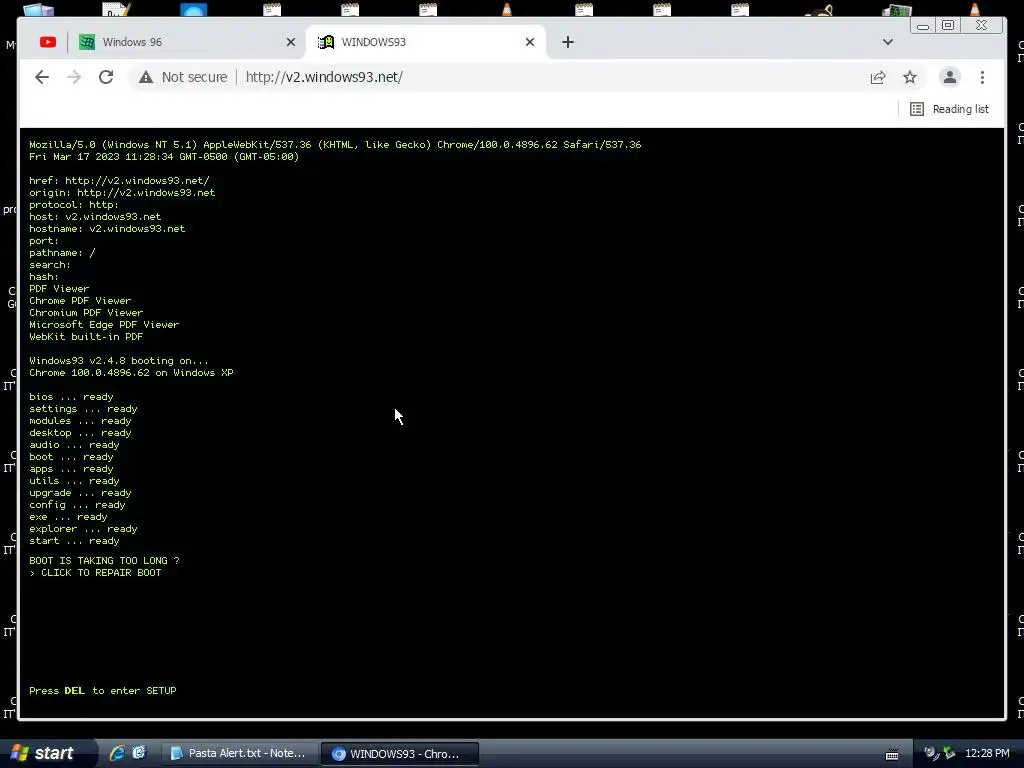Click the second system tray icon beside the clock
The width and height of the screenshot is (1024, 768).
click(x=950, y=754)
